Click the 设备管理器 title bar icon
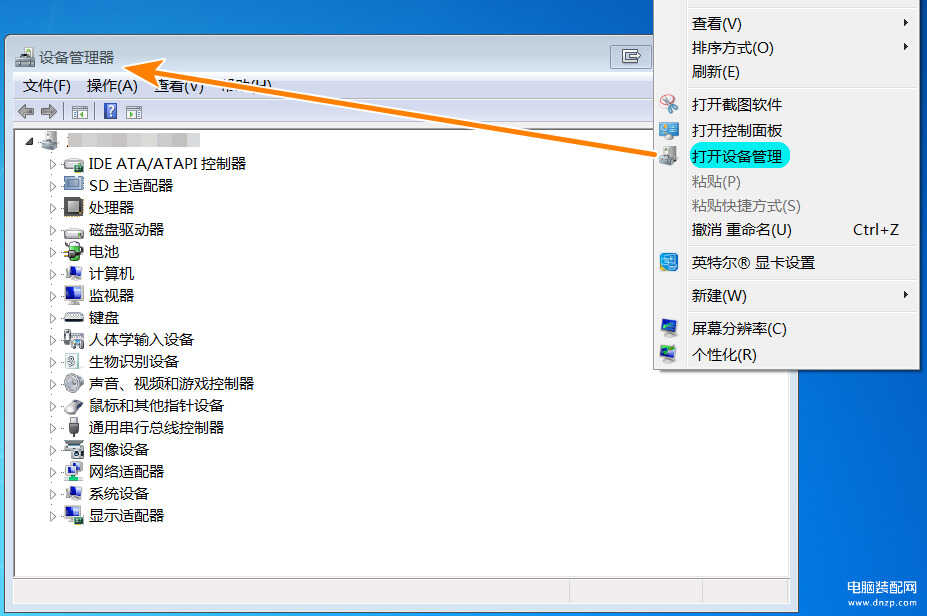The image size is (927, 616). pos(25,57)
